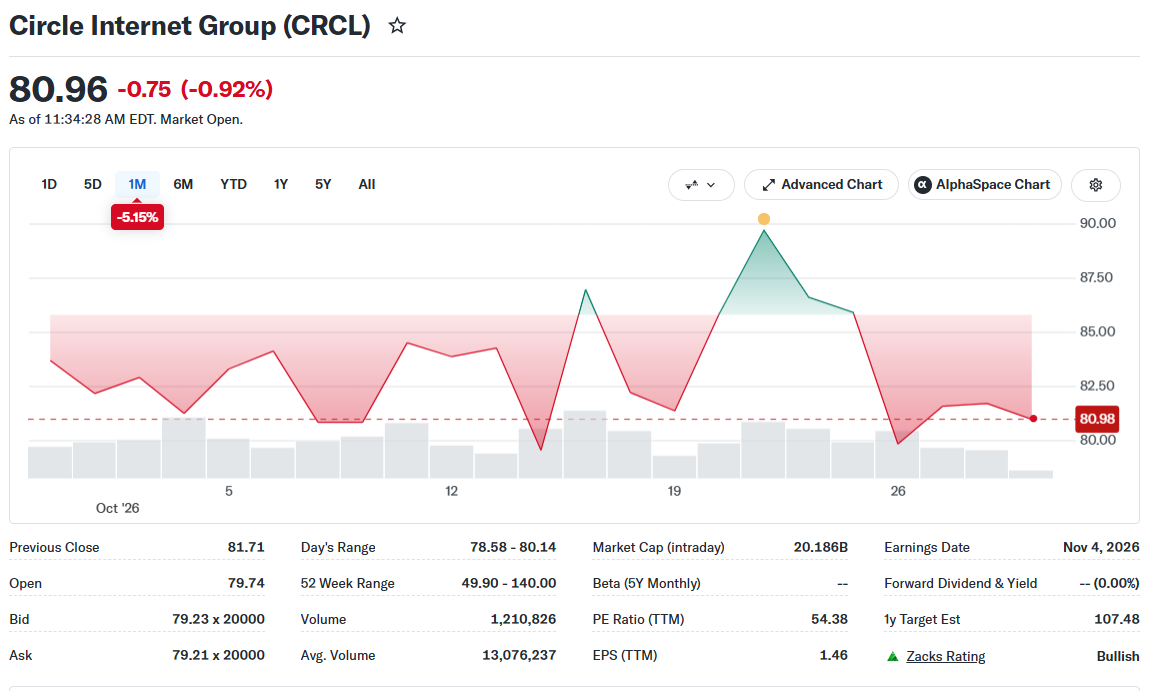Click the 90.00 y-axis label

pyautogui.click(x=1098, y=223)
